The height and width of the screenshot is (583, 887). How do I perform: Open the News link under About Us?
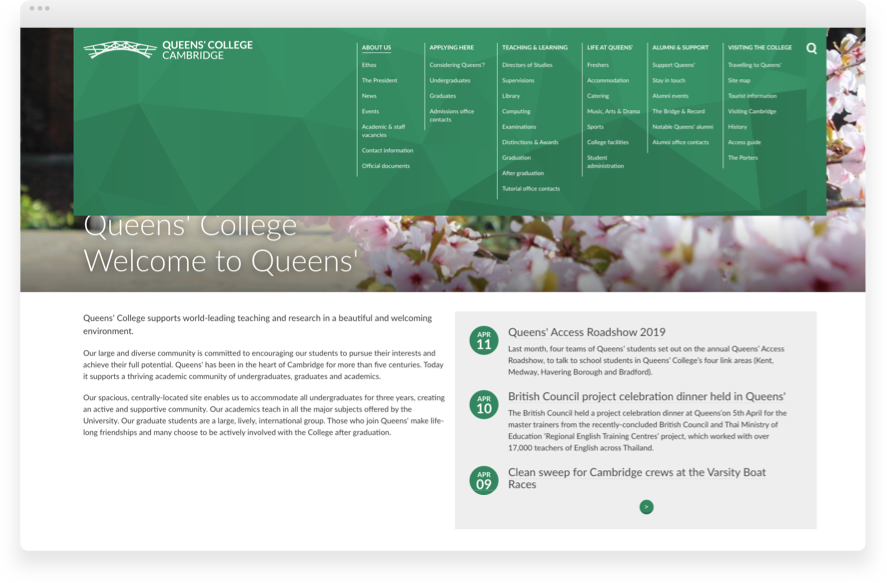[x=369, y=96]
